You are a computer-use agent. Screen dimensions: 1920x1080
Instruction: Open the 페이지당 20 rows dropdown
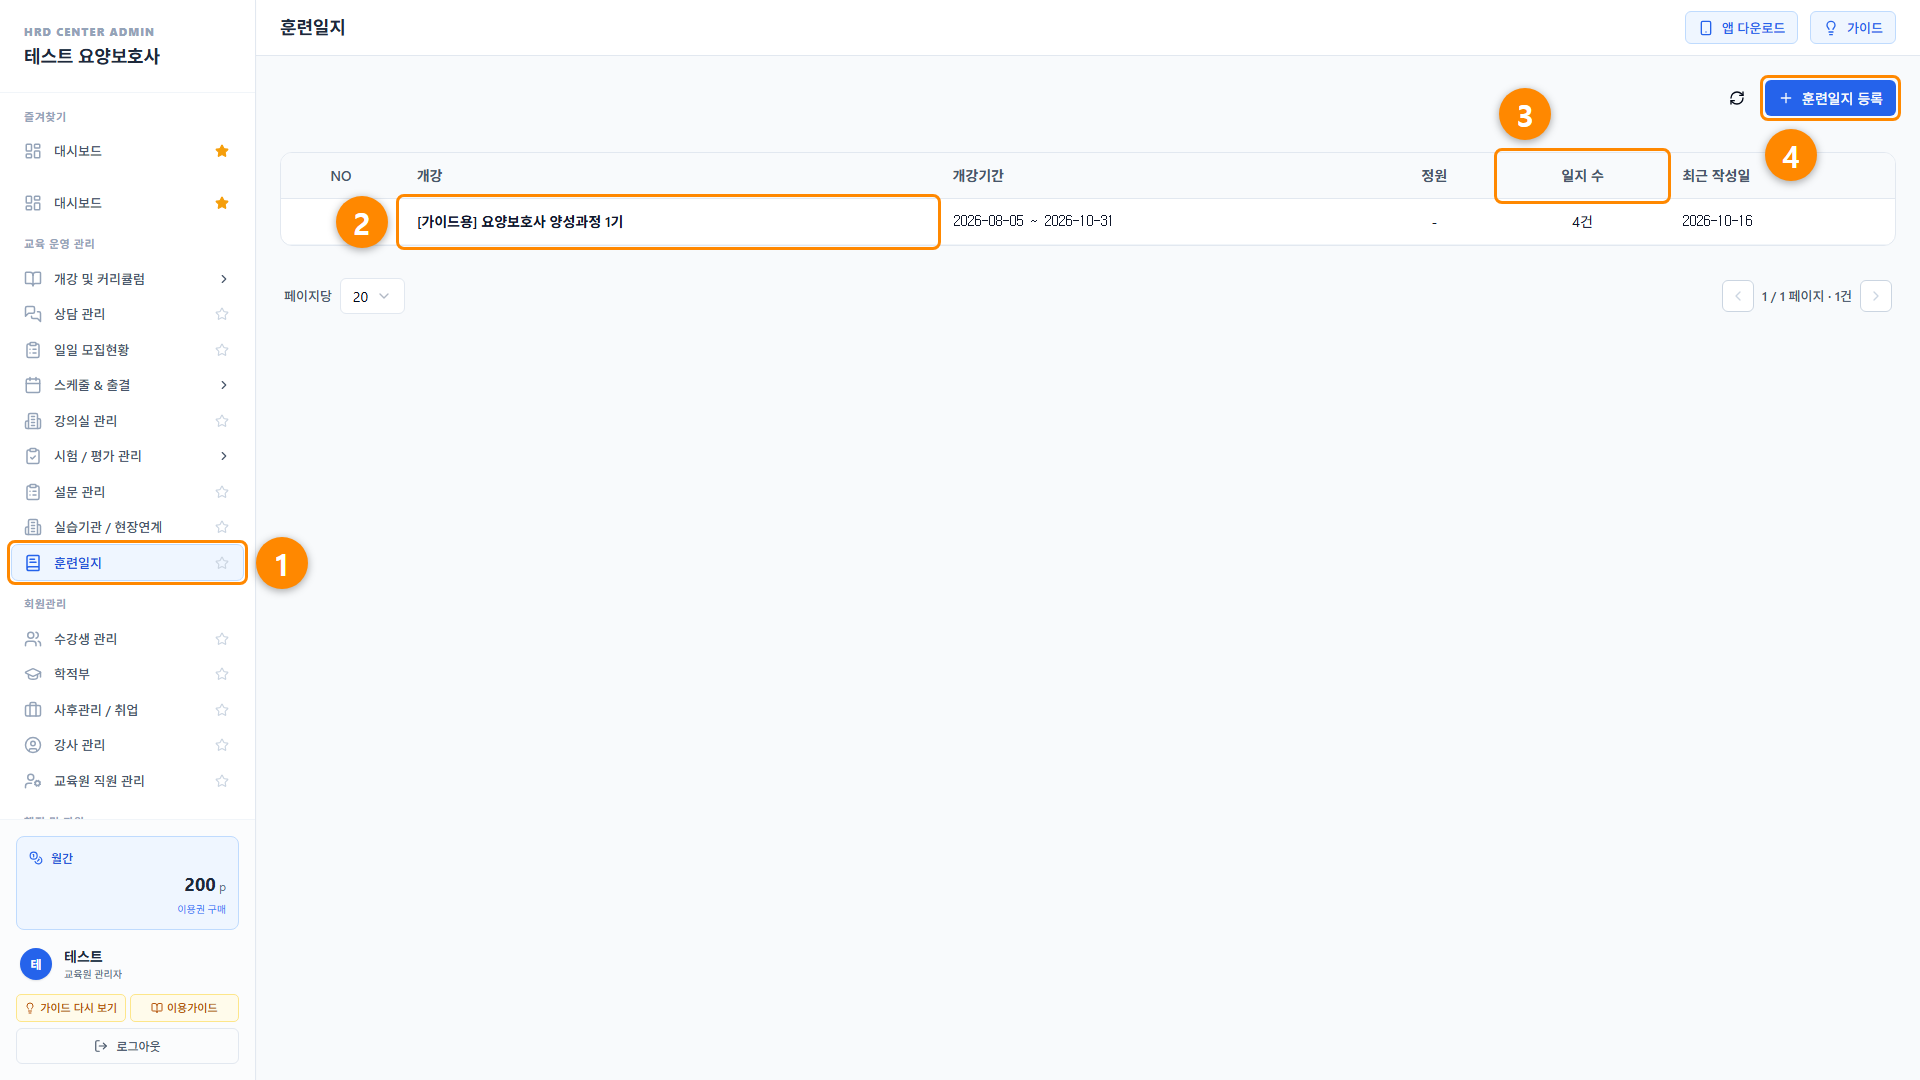click(372, 296)
